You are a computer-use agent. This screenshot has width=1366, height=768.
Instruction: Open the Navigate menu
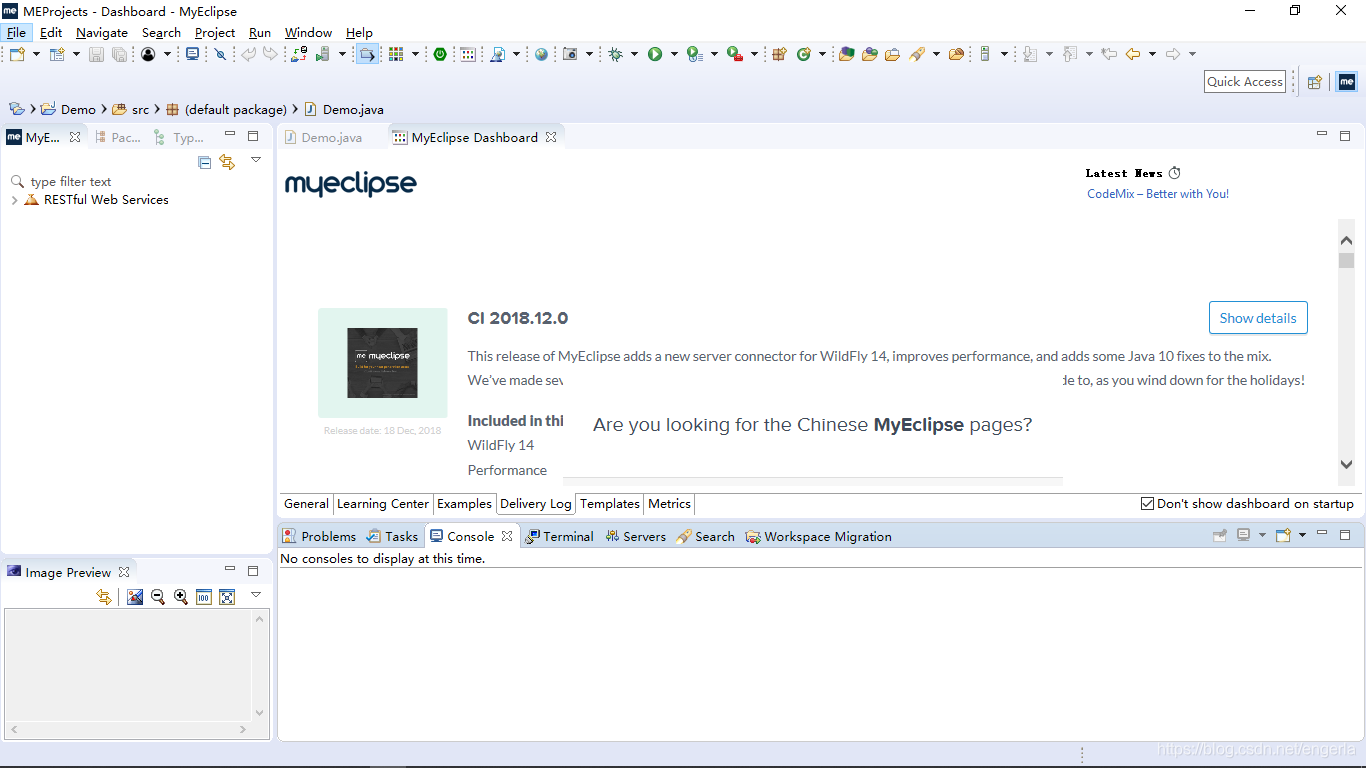(x=102, y=32)
